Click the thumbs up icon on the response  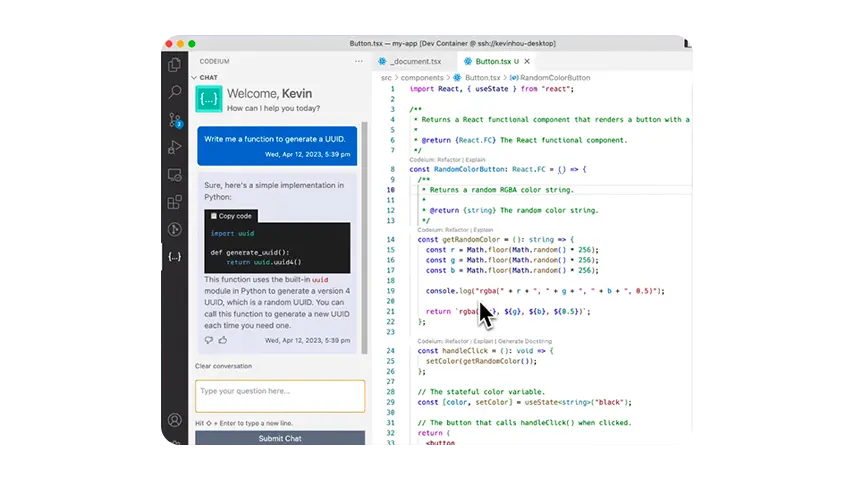coord(209,340)
